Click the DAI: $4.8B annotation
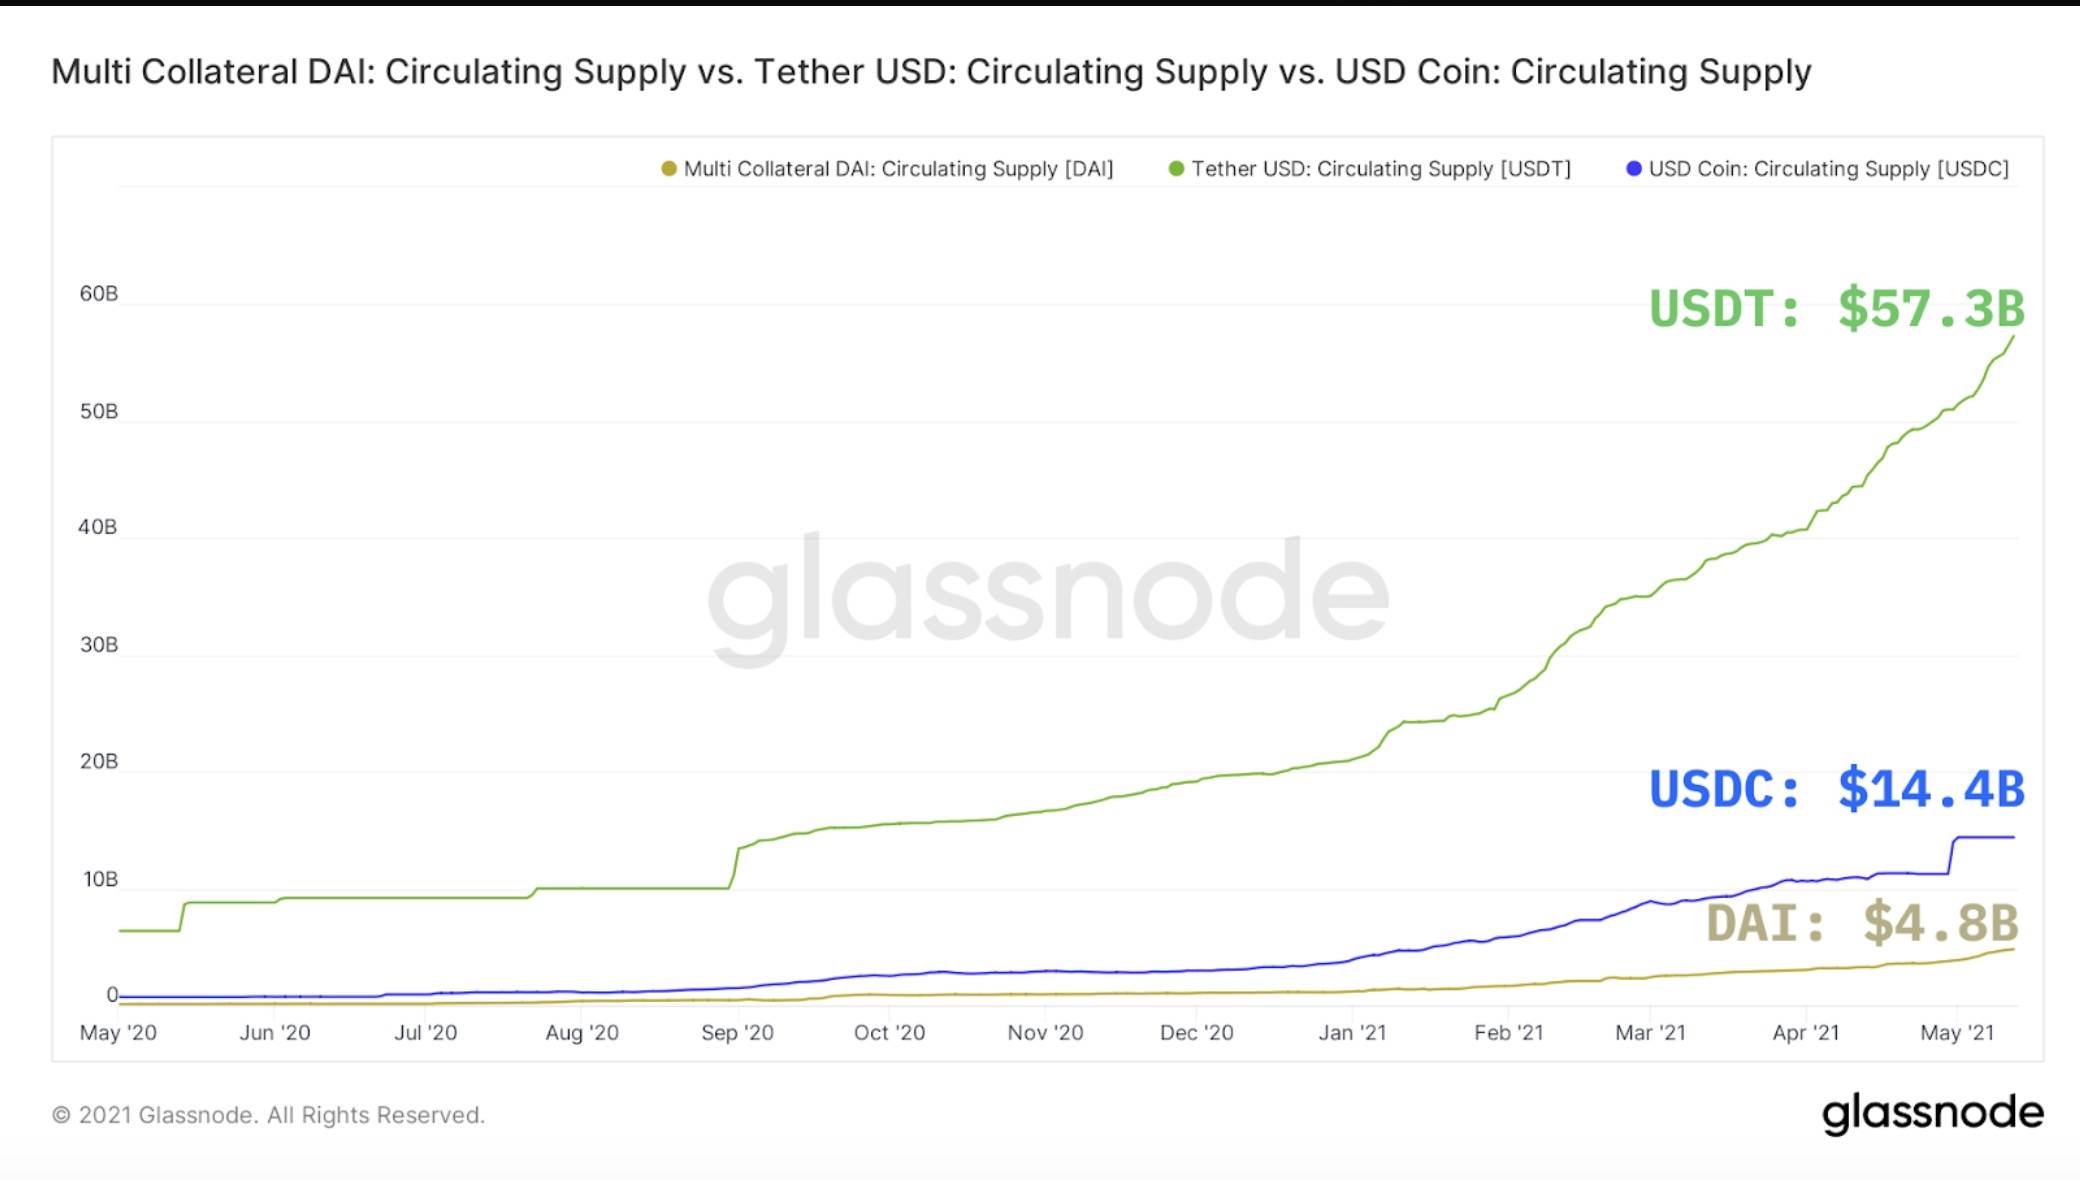2080x1180 pixels. click(x=1862, y=922)
